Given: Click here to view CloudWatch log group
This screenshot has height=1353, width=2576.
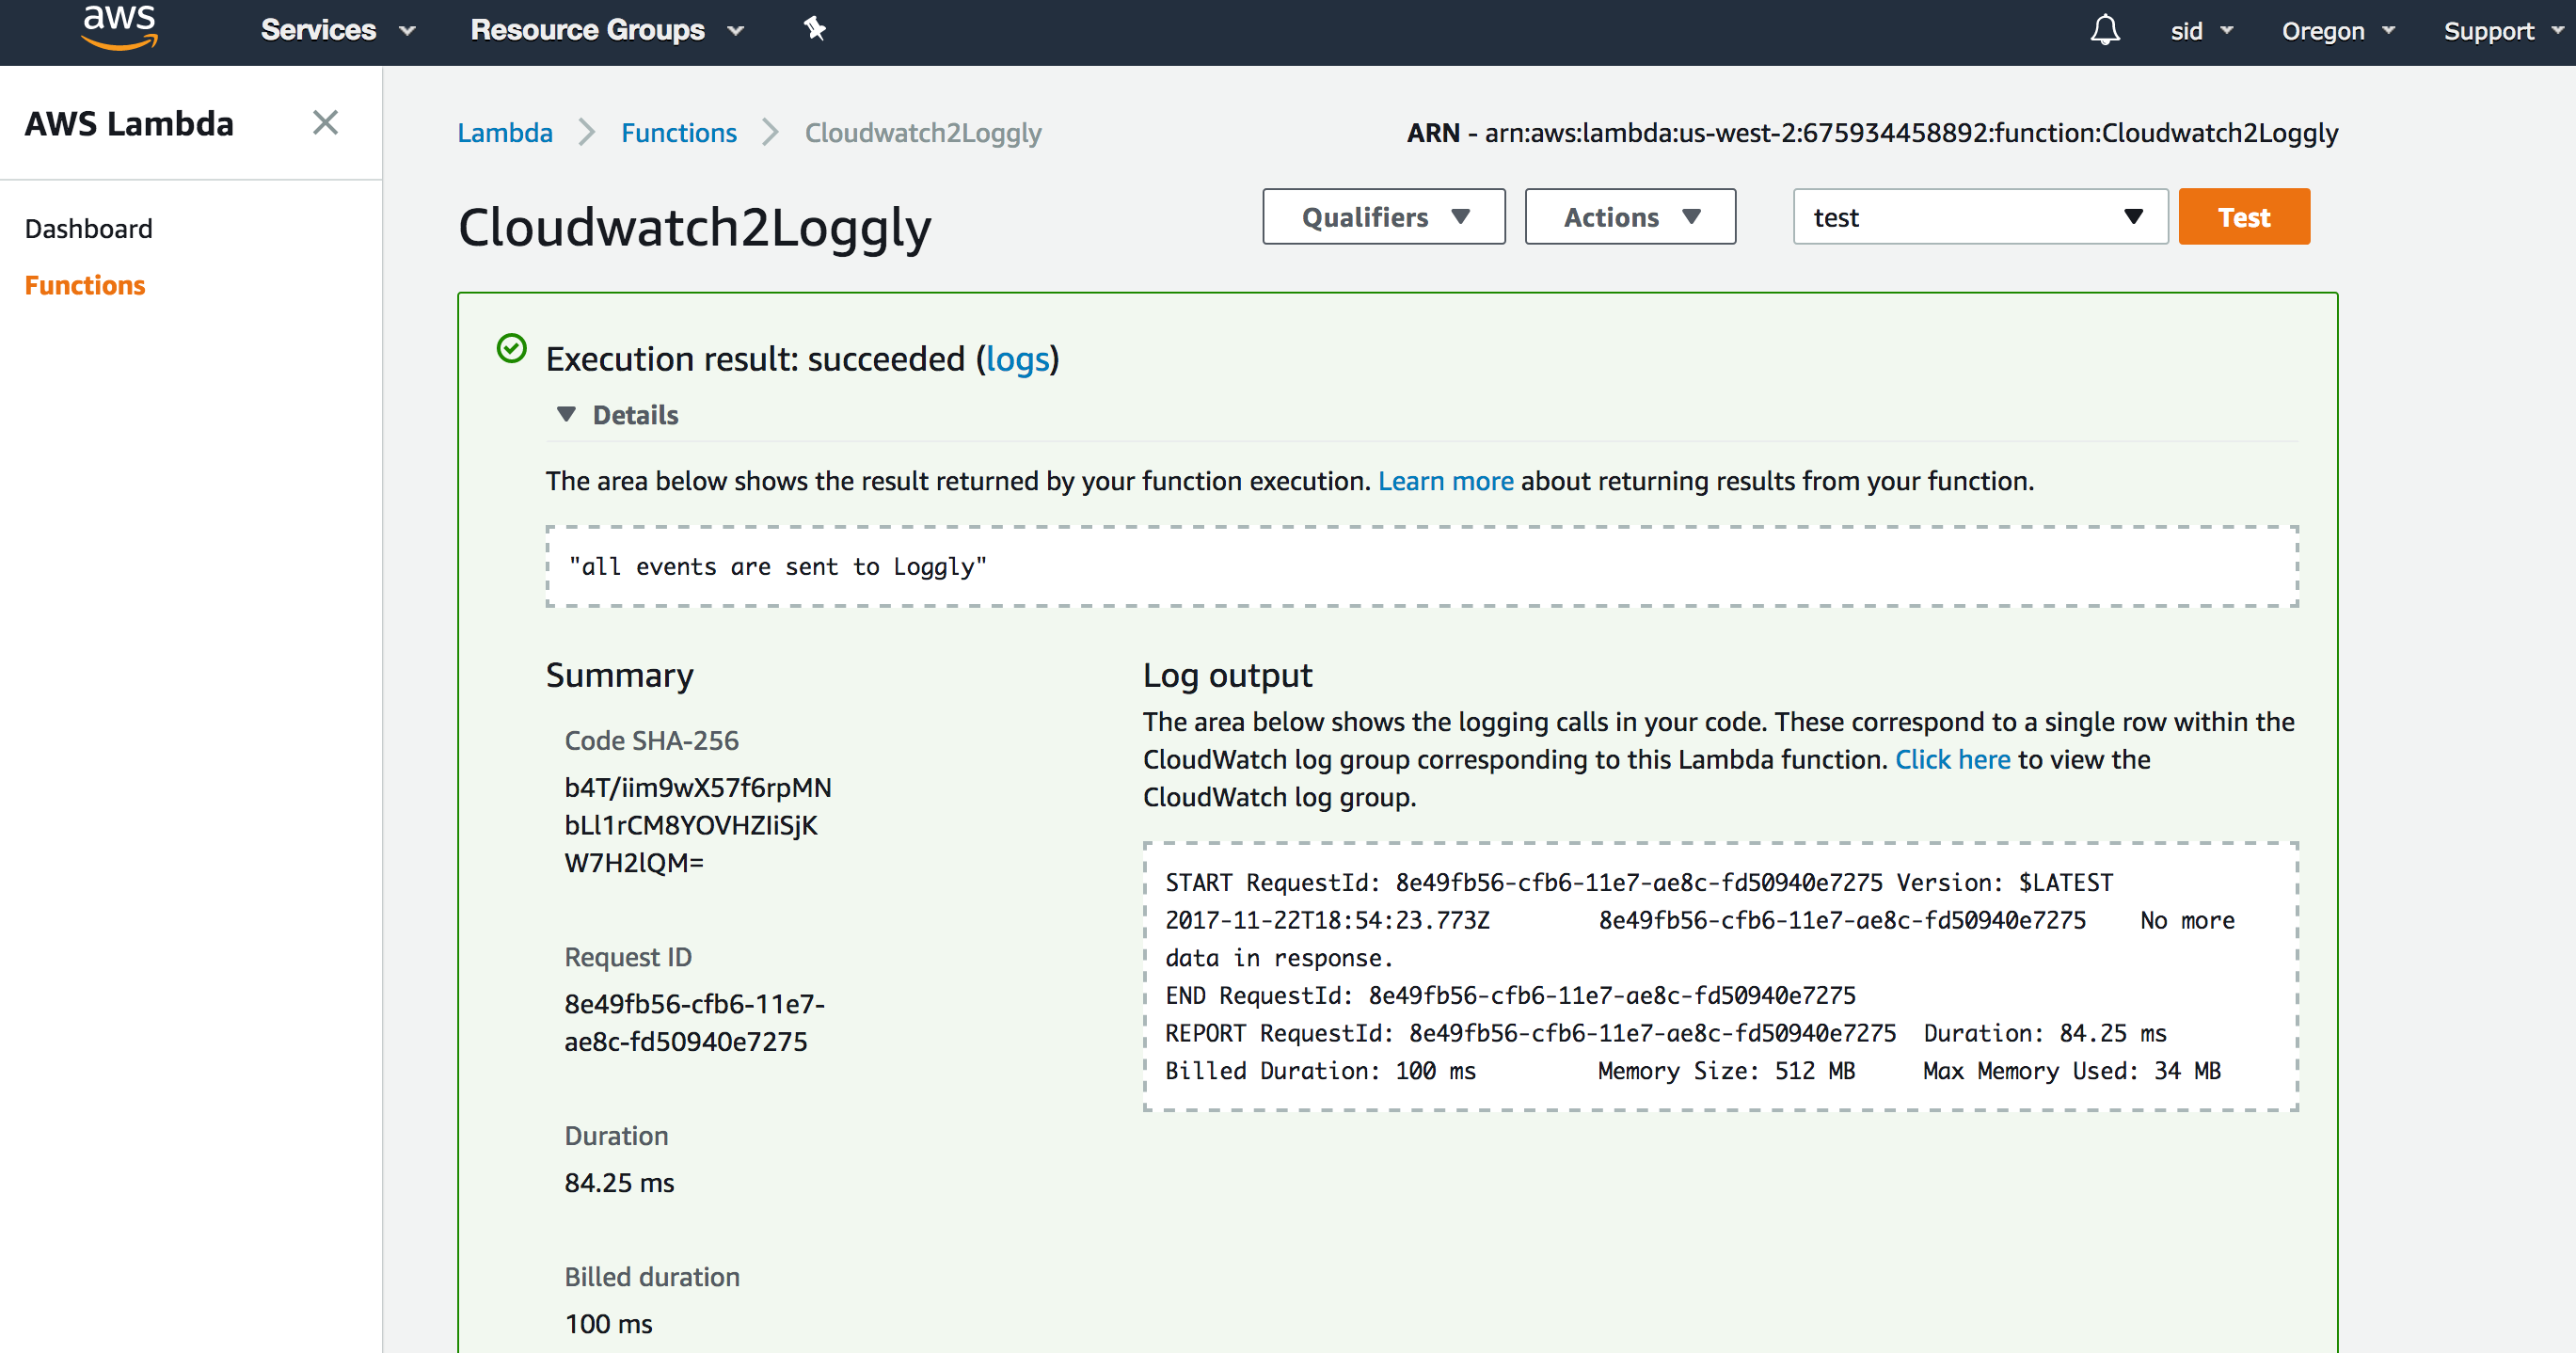Looking at the screenshot, I should pyautogui.click(x=1952, y=760).
